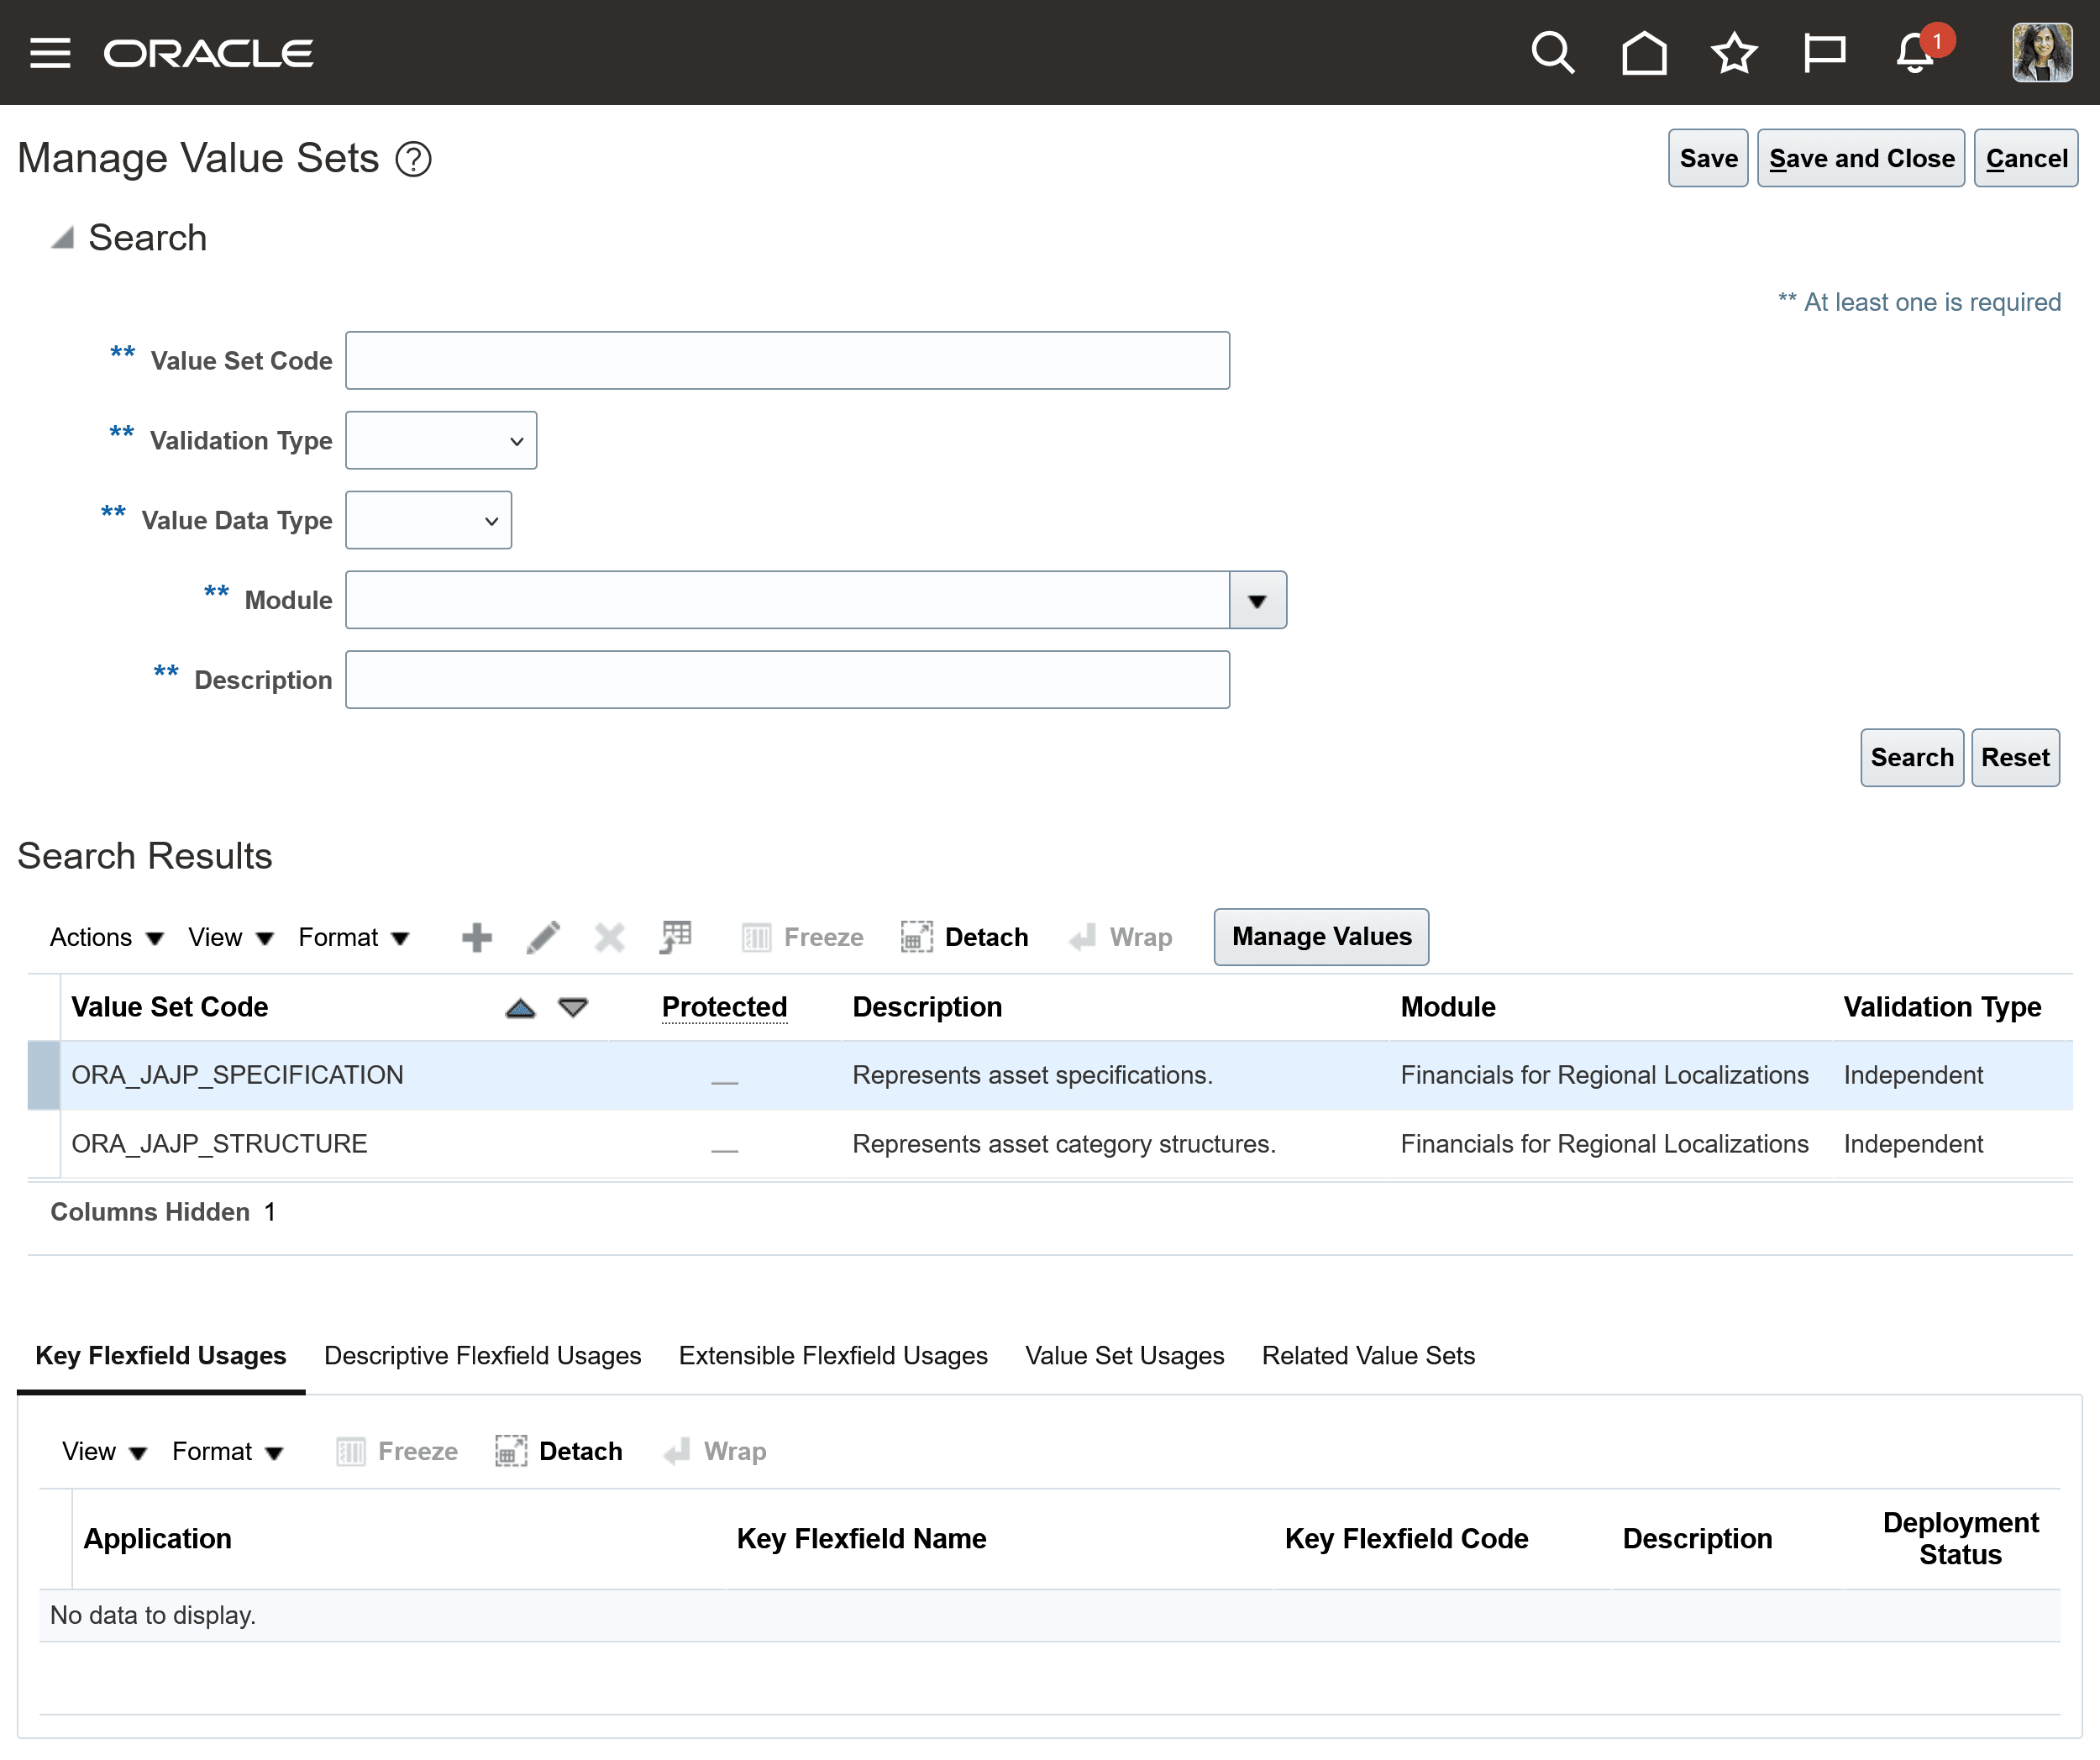
Task: Click inside the Value Set Code input field
Action: click(787, 360)
